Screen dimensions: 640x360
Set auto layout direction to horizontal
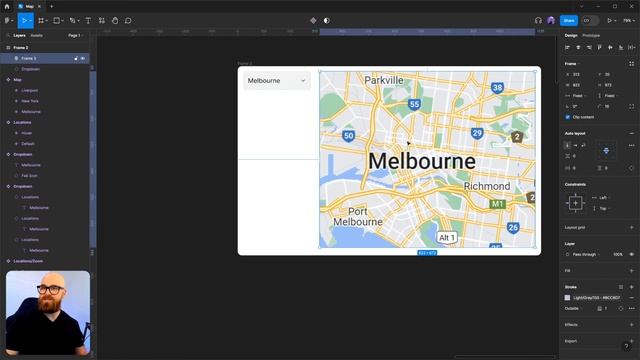[576, 145]
